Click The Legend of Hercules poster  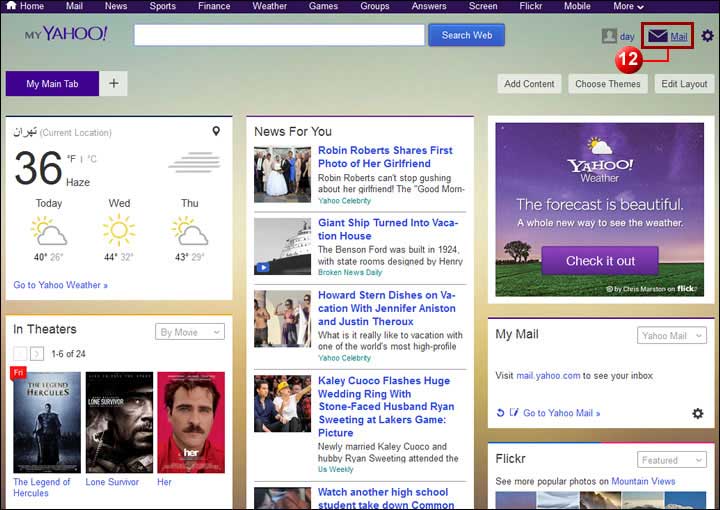coord(47,422)
